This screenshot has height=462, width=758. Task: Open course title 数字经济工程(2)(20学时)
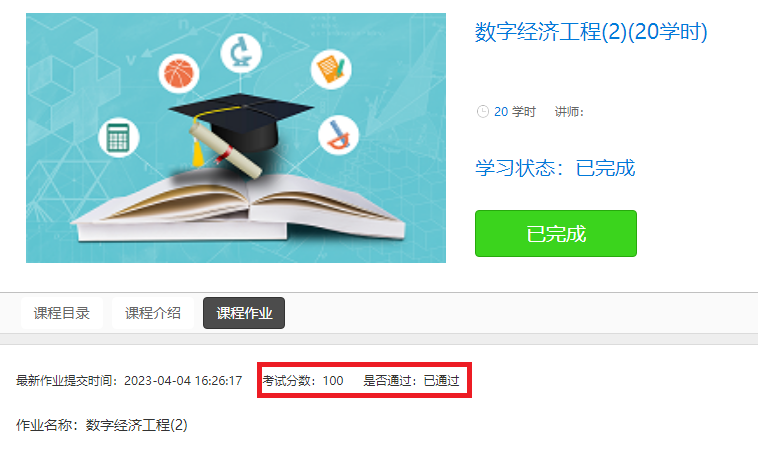click(591, 32)
